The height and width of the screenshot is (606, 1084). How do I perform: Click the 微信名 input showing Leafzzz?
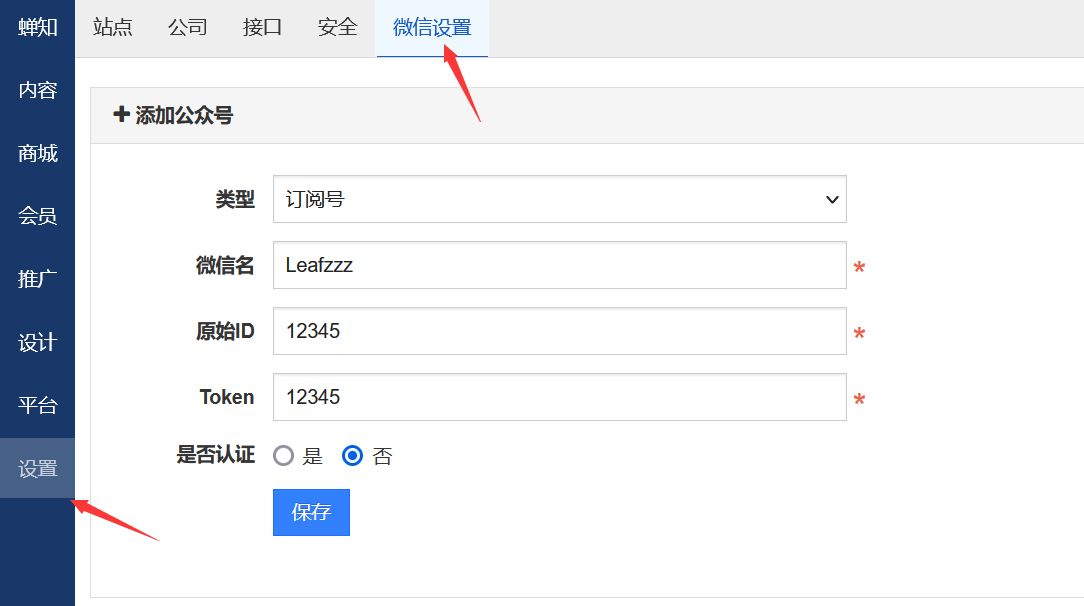click(x=560, y=265)
